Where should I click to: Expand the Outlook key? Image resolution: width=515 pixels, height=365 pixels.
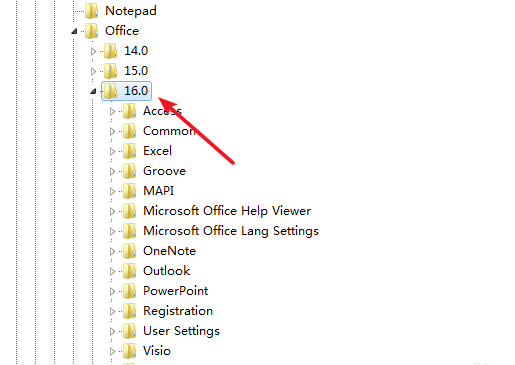(112, 271)
